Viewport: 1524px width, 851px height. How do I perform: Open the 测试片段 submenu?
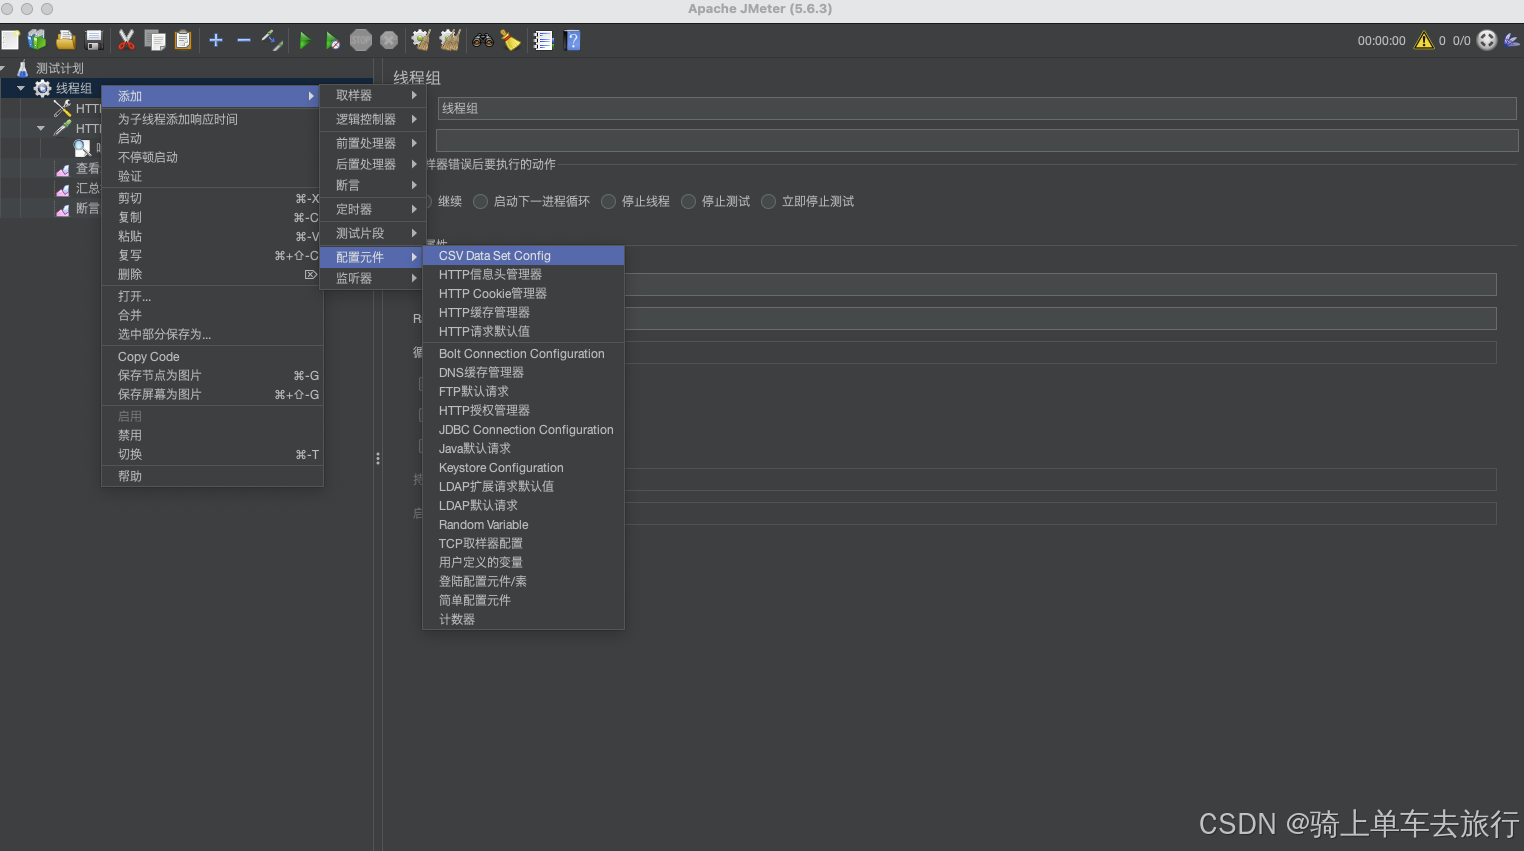[x=372, y=233]
